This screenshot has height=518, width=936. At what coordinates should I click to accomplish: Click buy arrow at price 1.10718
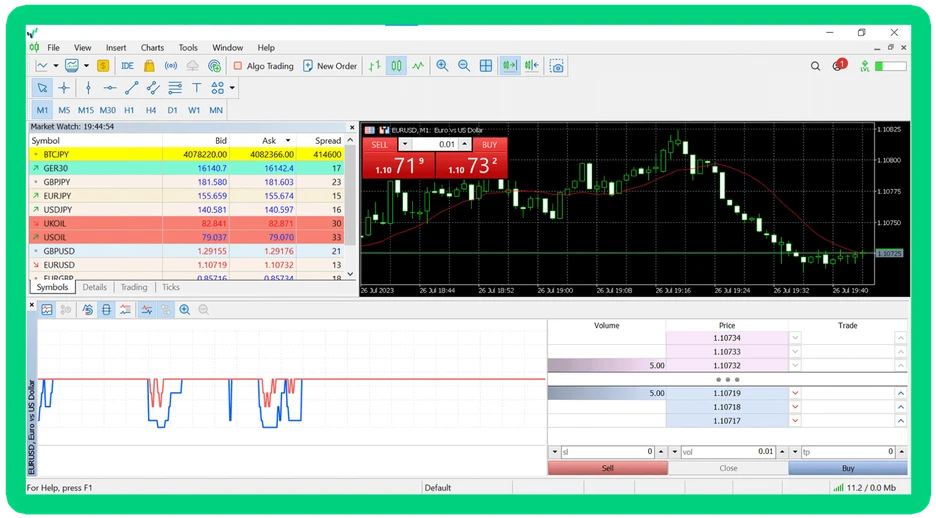click(x=901, y=407)
